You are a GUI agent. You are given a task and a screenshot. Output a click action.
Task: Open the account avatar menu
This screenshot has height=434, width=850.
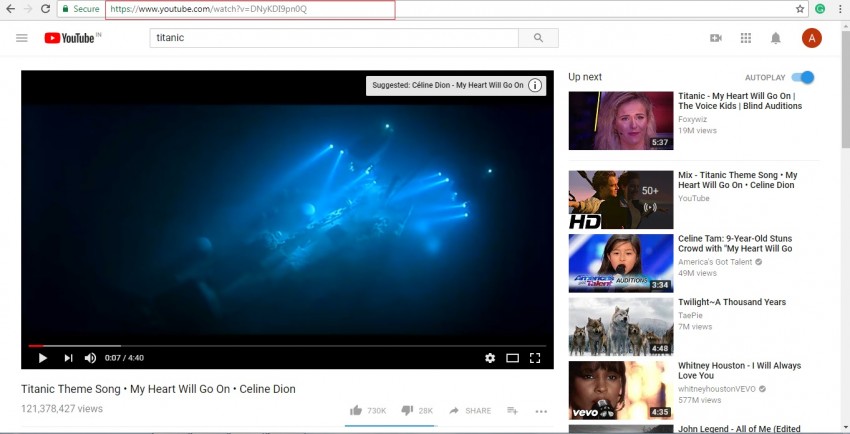[812, 38]
